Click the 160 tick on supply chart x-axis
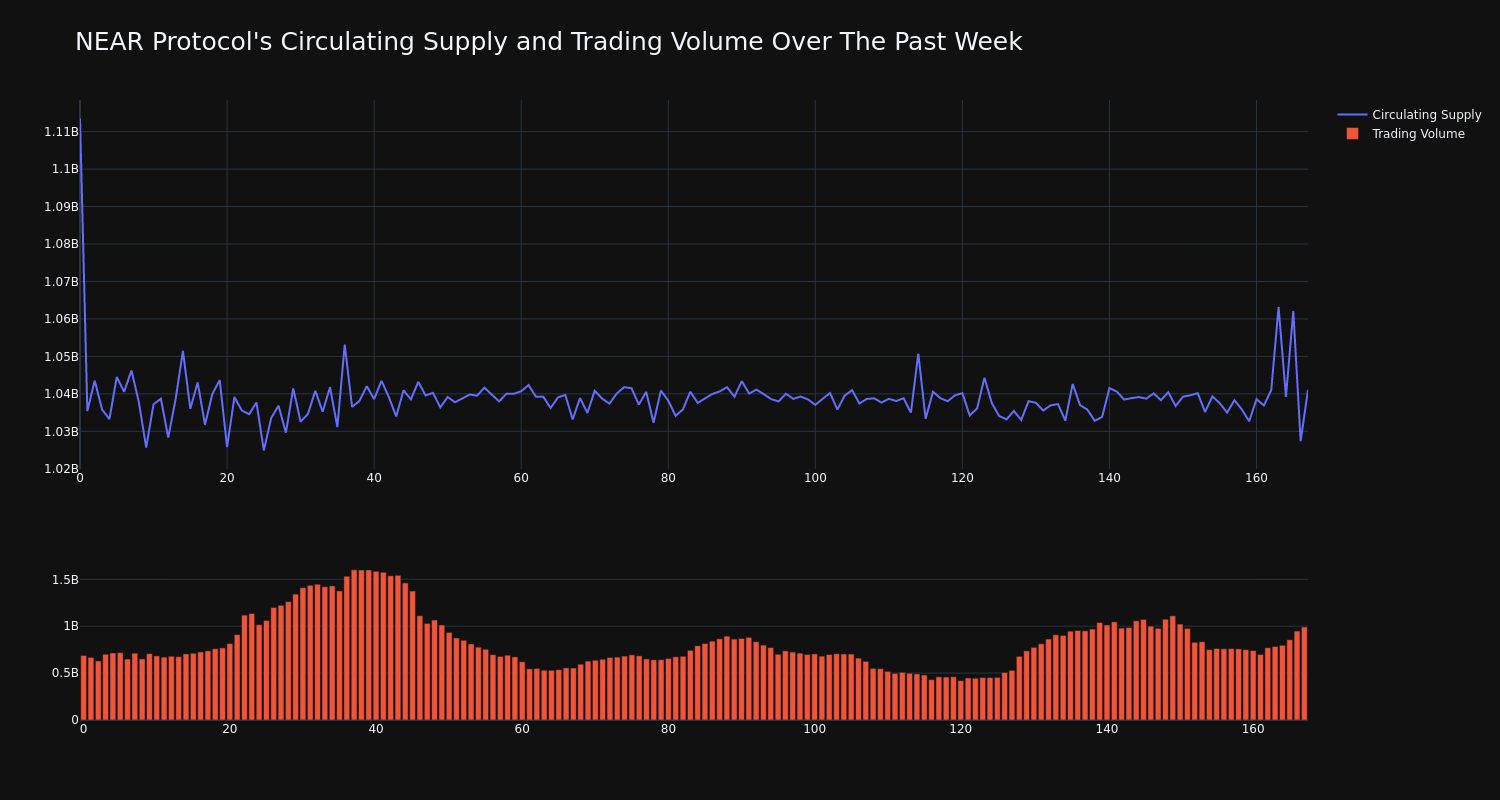The height and width of the screenshot is (800, 1500). pos(1256,478)
